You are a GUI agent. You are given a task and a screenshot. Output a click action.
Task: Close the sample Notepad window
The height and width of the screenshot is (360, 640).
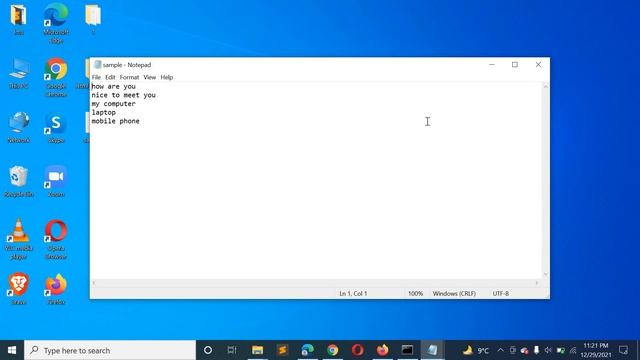click(x=538, y=64)
